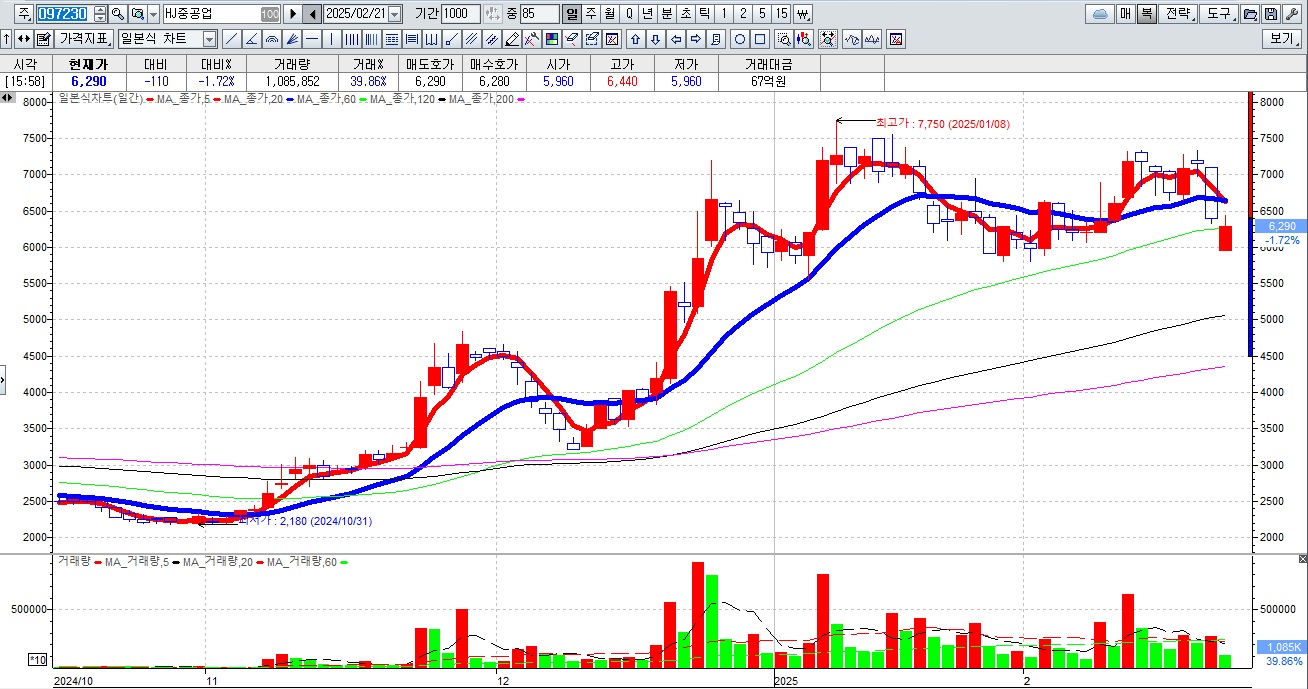Select the horizontal line tool
1308x689 pixels.
click(311, 39)
